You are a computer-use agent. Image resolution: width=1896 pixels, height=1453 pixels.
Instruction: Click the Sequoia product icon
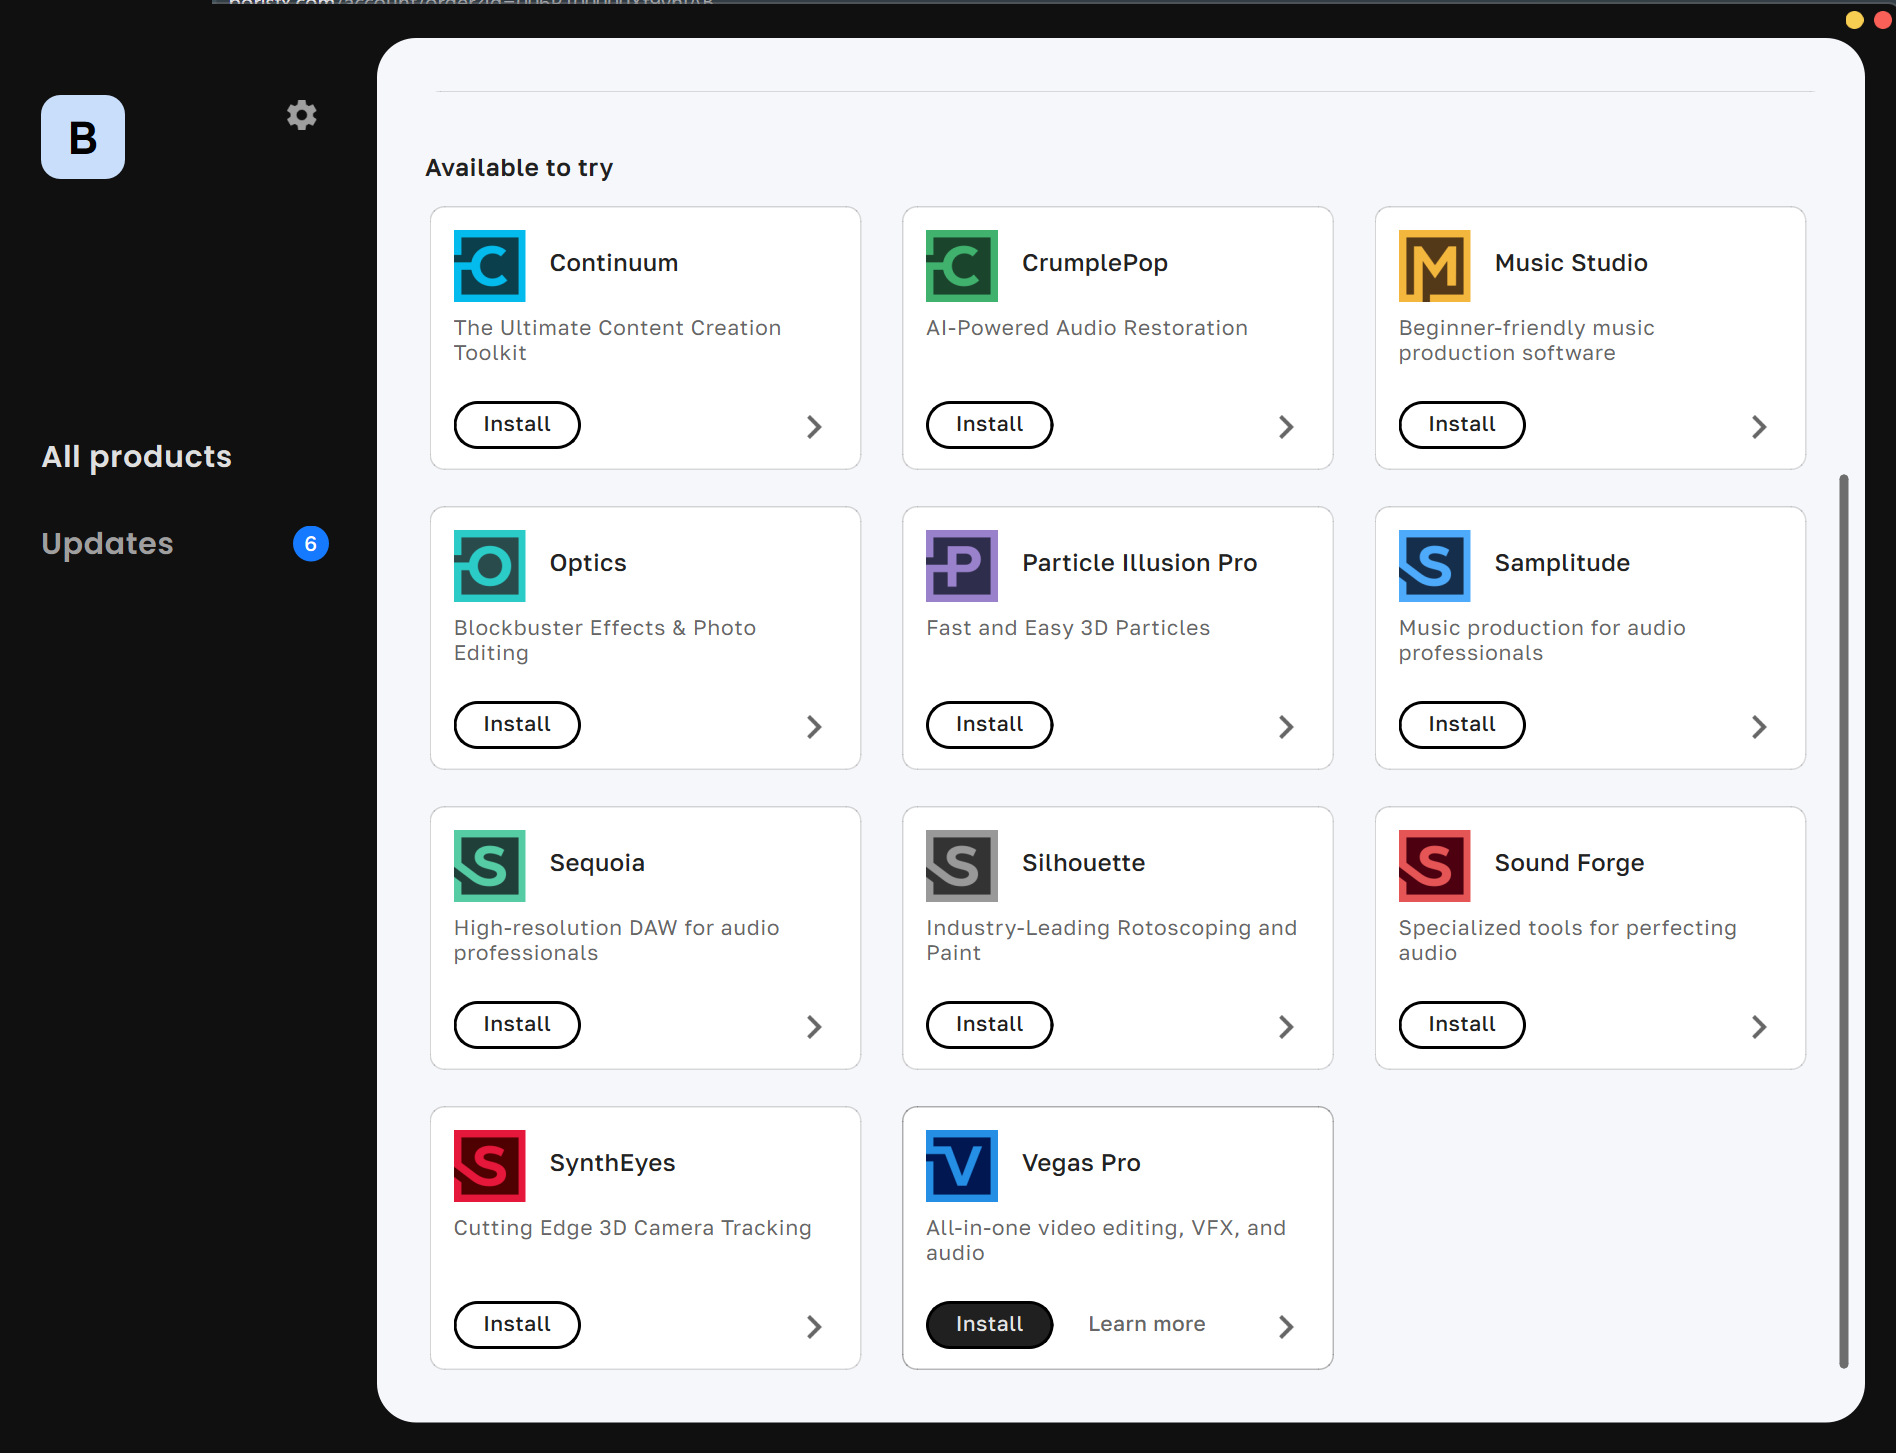click(x=489, y=866)
